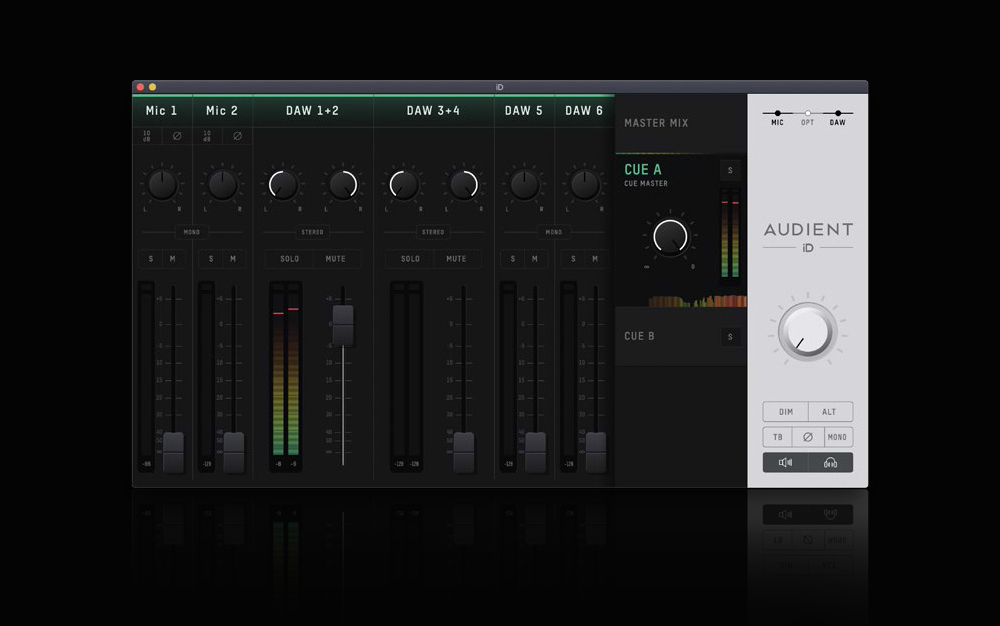The height and width of the screenshot is (626, 1000).
Task: Click SOLO on DAW 3+4
Action: tap(410, 259)
